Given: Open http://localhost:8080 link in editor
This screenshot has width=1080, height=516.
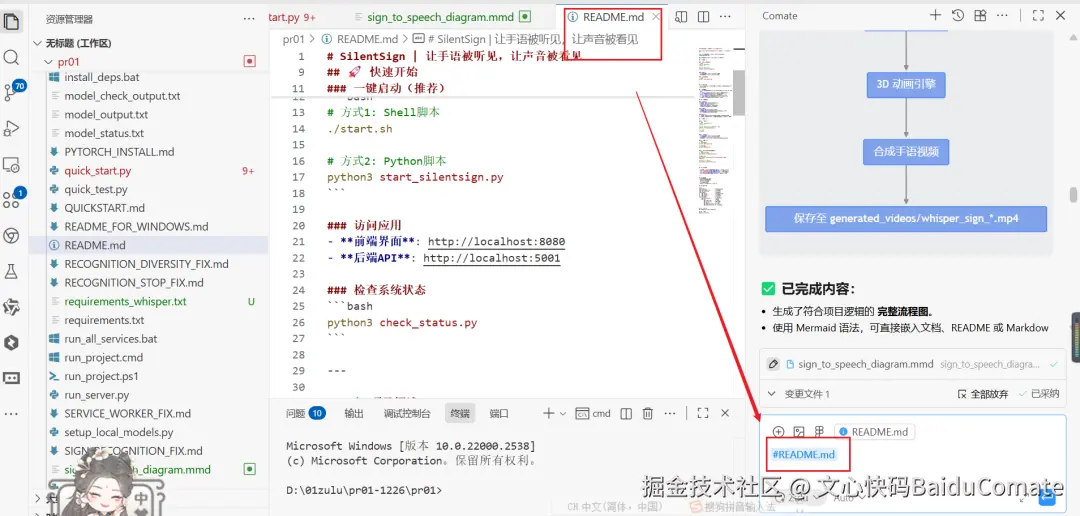Looking at the screenshot, I should point(497,241).
